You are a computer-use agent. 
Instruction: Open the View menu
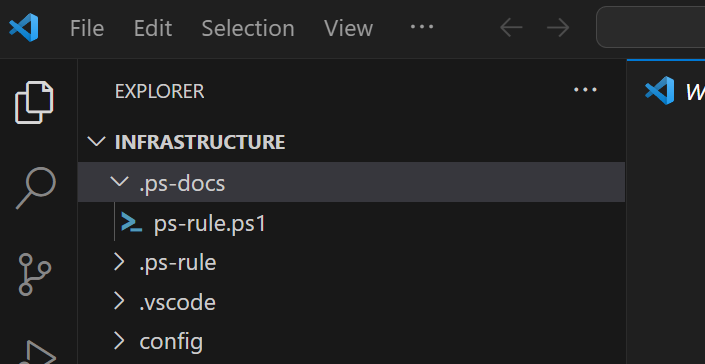point(348,29)
